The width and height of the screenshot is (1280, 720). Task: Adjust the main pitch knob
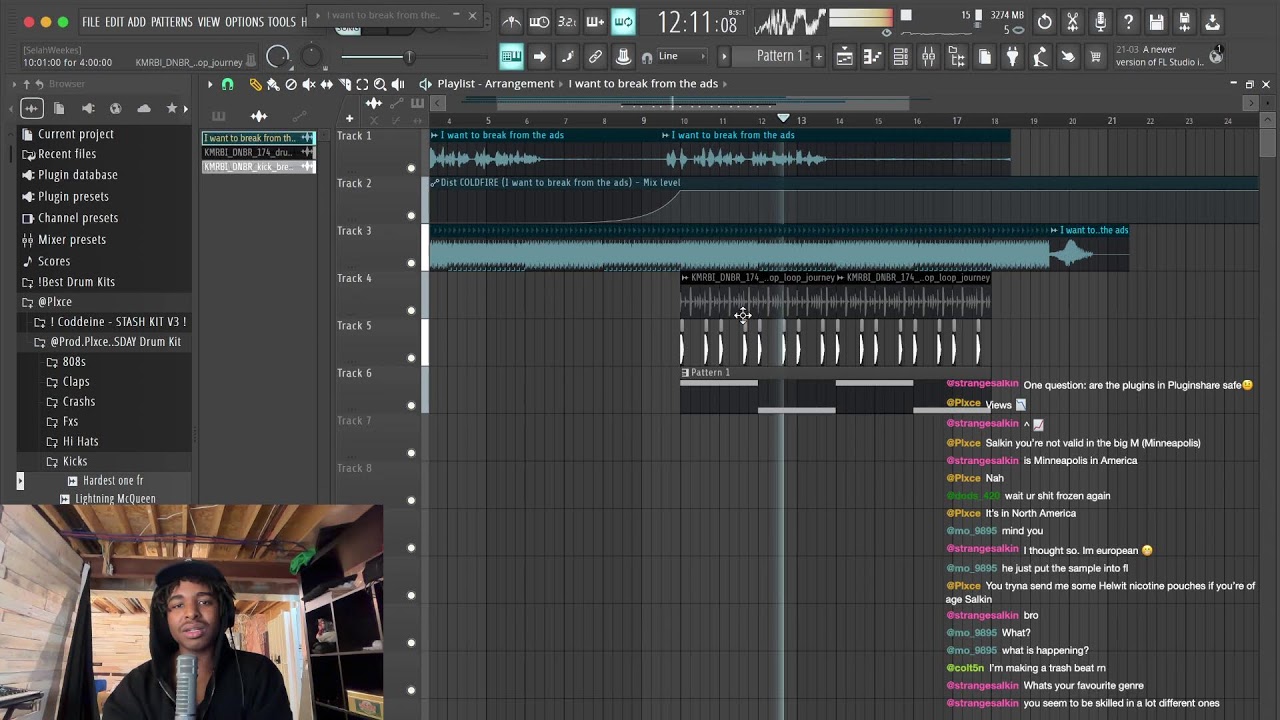(312, 56)
